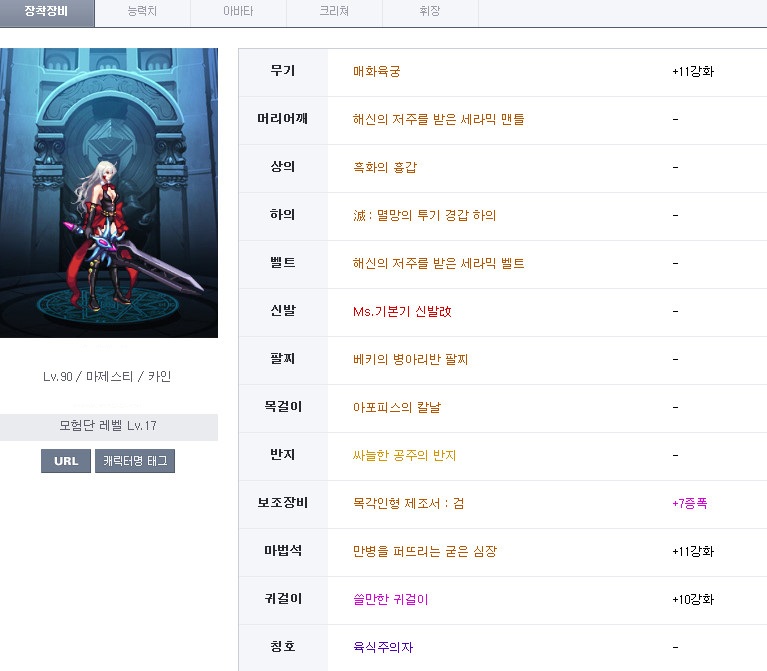Click the 무기 row label
The width and height of the screenshot is (767, 671).
tap(283, 71)
